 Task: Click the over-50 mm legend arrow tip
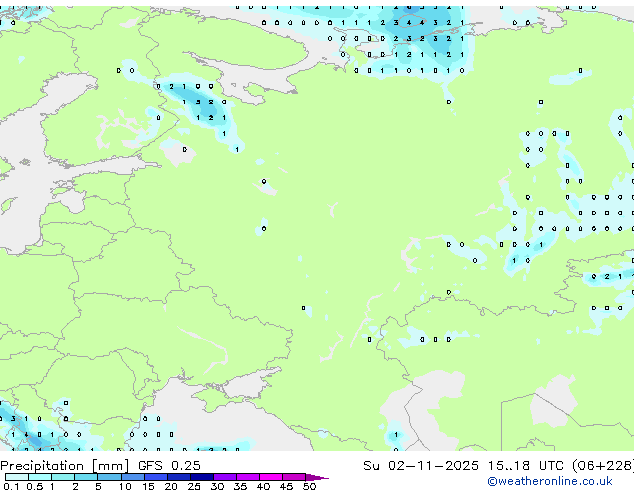(317, 477)
